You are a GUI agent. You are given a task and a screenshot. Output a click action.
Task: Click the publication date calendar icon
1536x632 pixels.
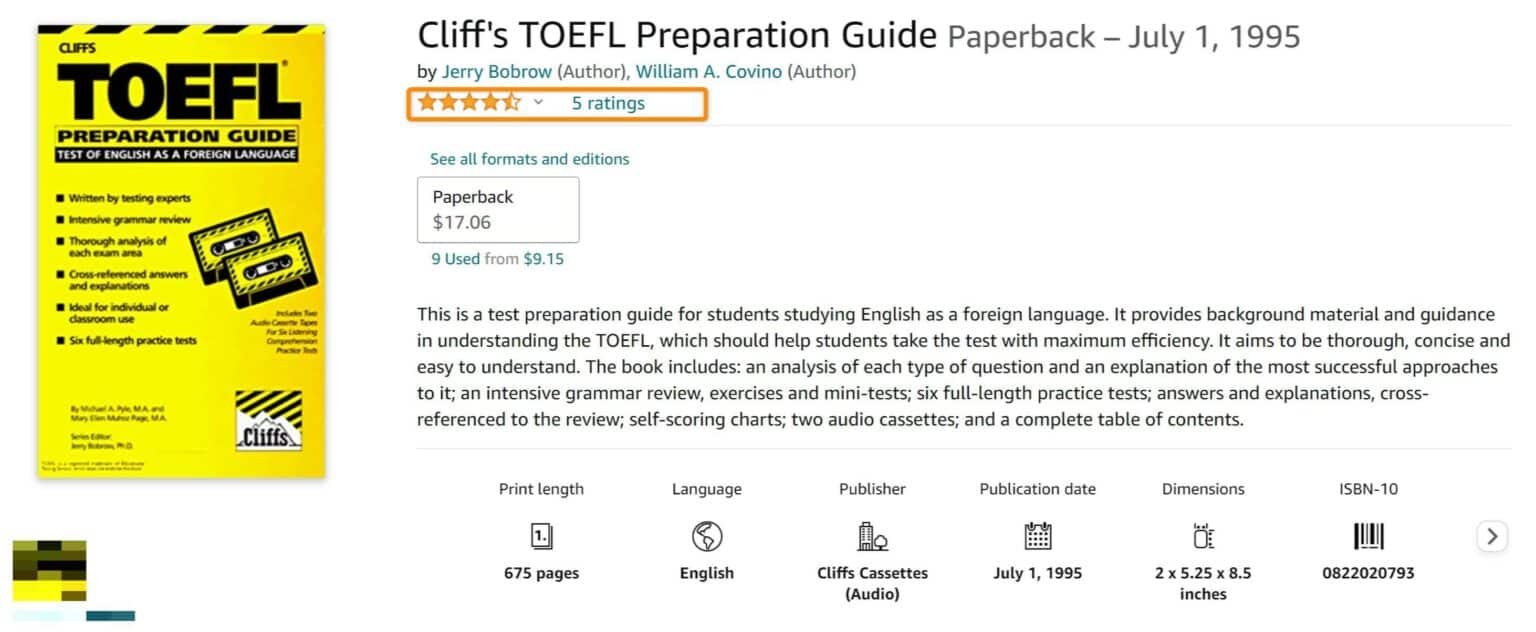click(1037, 536)
